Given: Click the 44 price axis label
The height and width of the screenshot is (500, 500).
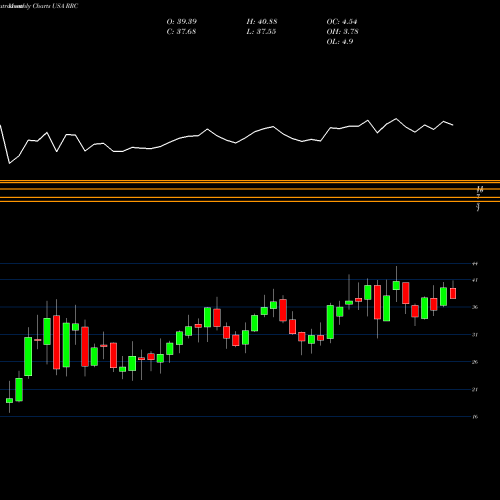Looking at the screenshot, I should click(x=475, y=264).
